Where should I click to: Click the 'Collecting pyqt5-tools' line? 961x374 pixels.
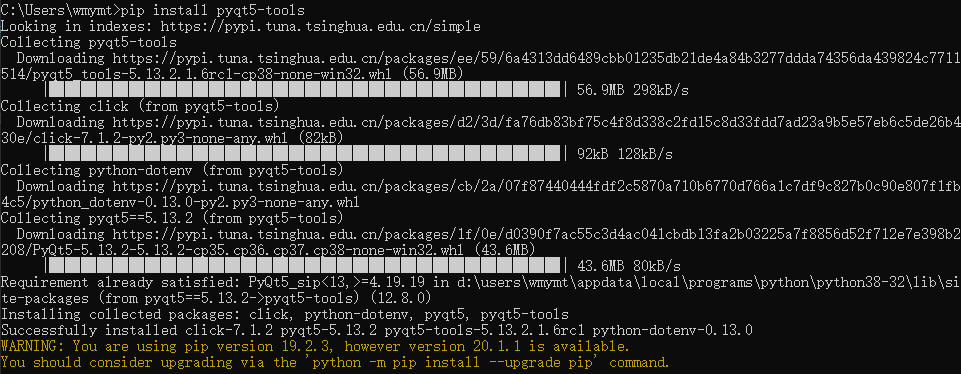pos(88,42)
